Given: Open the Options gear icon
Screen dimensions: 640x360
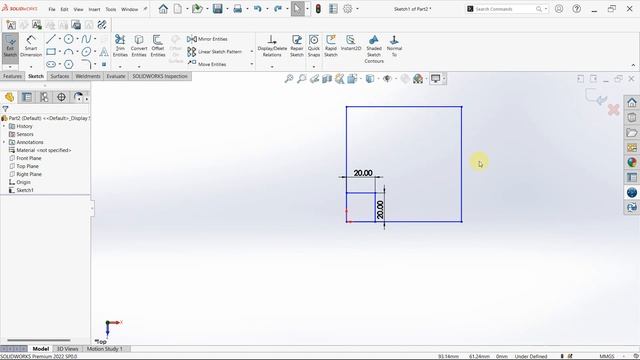Looking at the screenshot, I should pyautogui.click(x=348, y=9).
